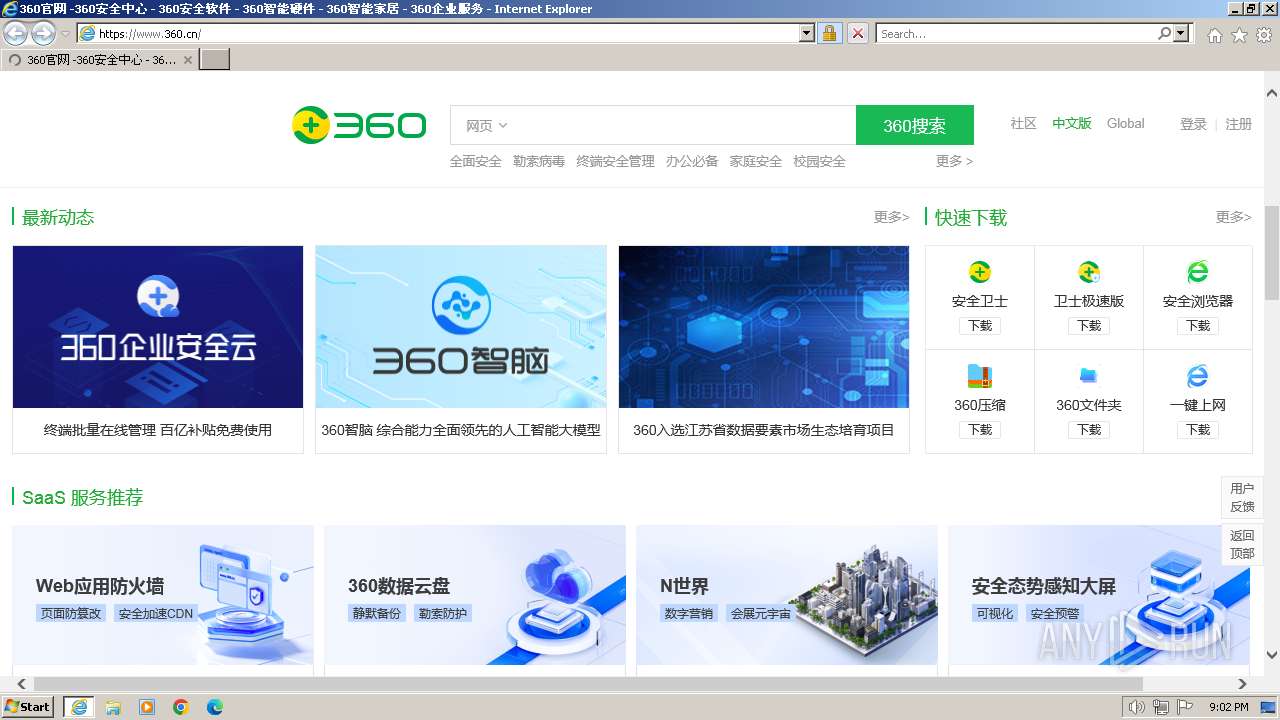This screenshot has width=1280, height=720.
Task: Open the Web应用防火墙 service card
Action: 163,596
